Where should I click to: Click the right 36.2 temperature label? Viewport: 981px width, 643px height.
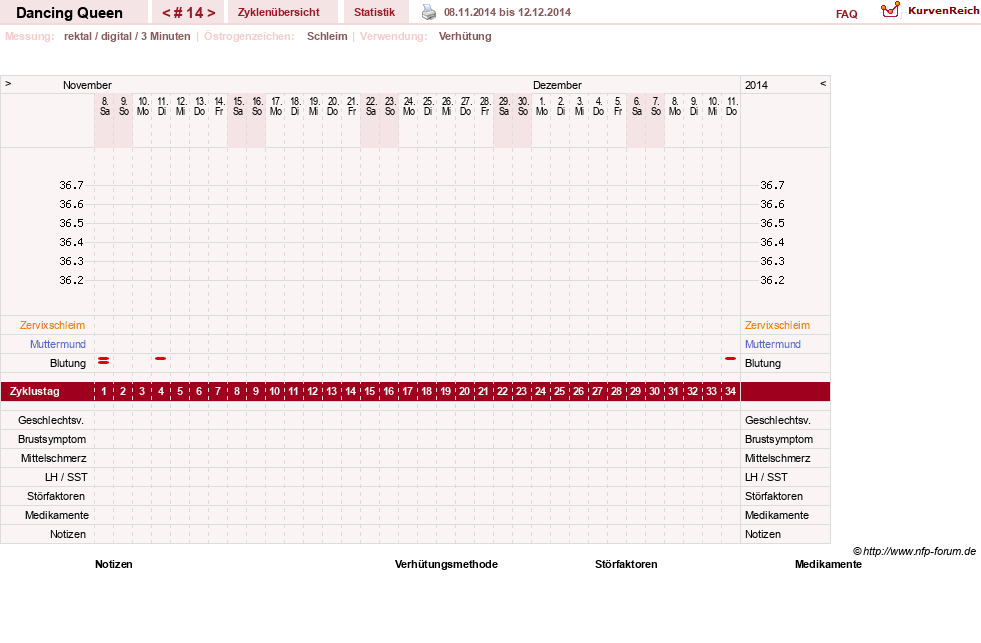coord(772,280)
